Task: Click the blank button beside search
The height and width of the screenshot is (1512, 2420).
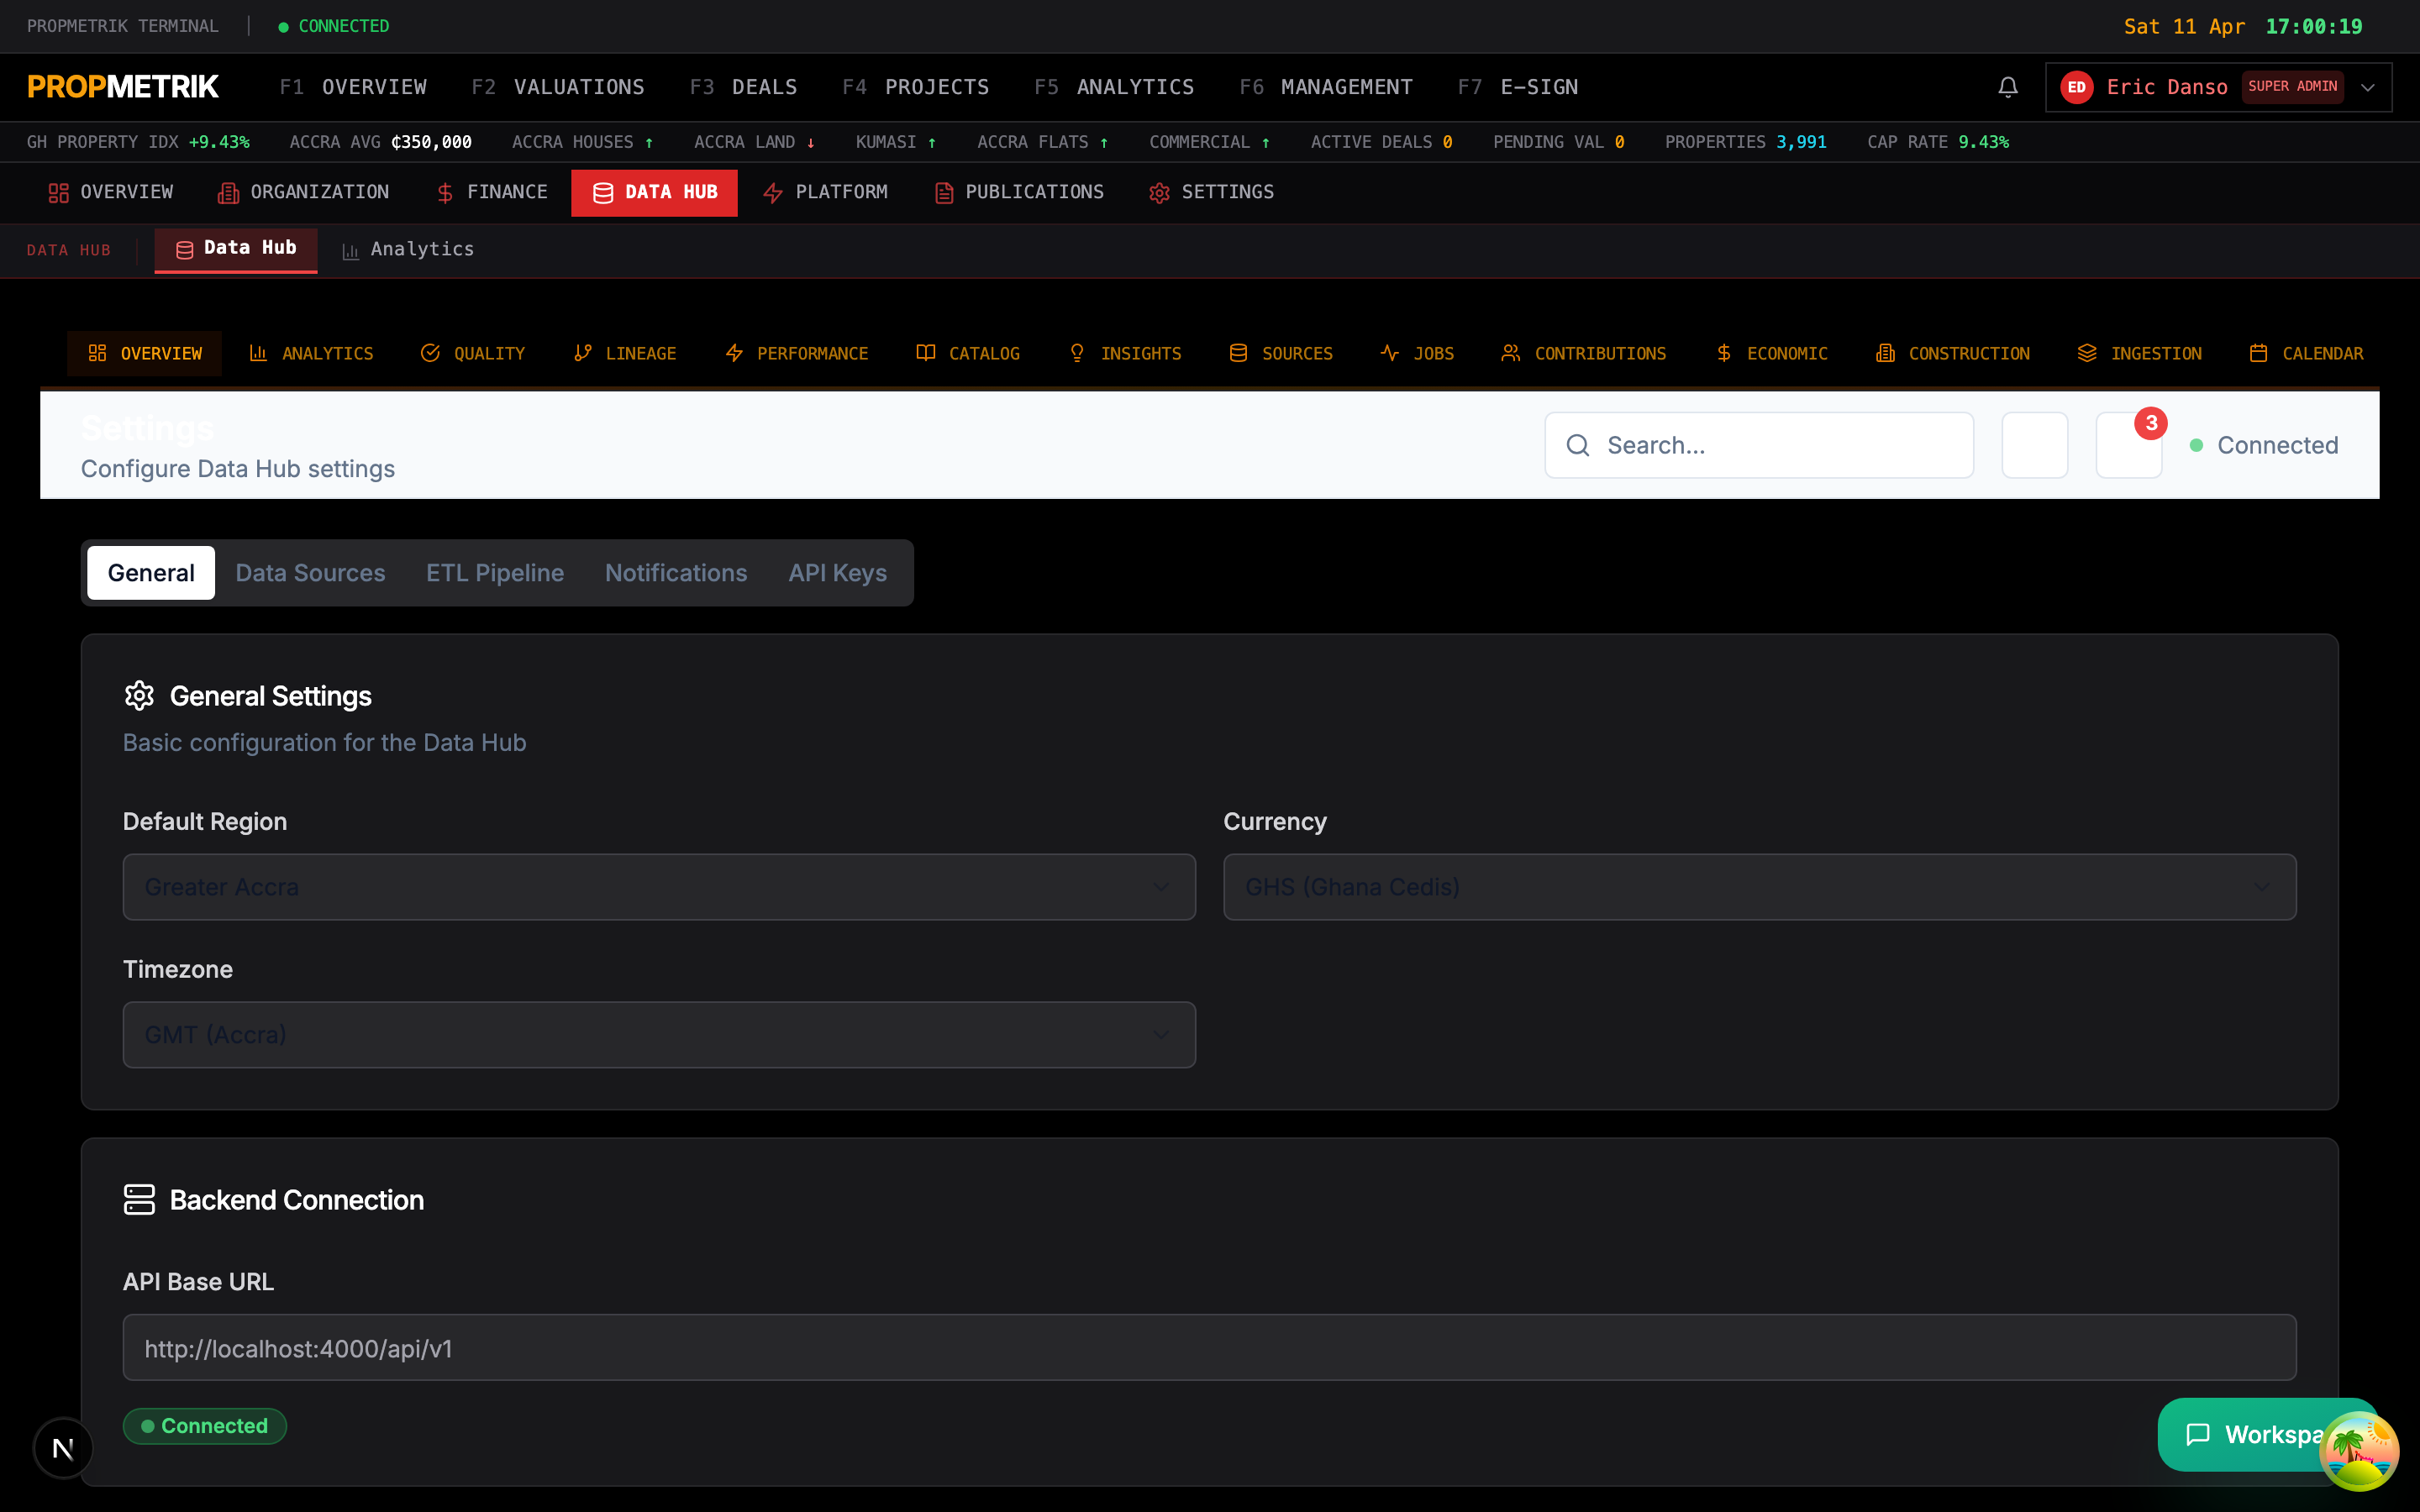Action: tap(2035, 445)
